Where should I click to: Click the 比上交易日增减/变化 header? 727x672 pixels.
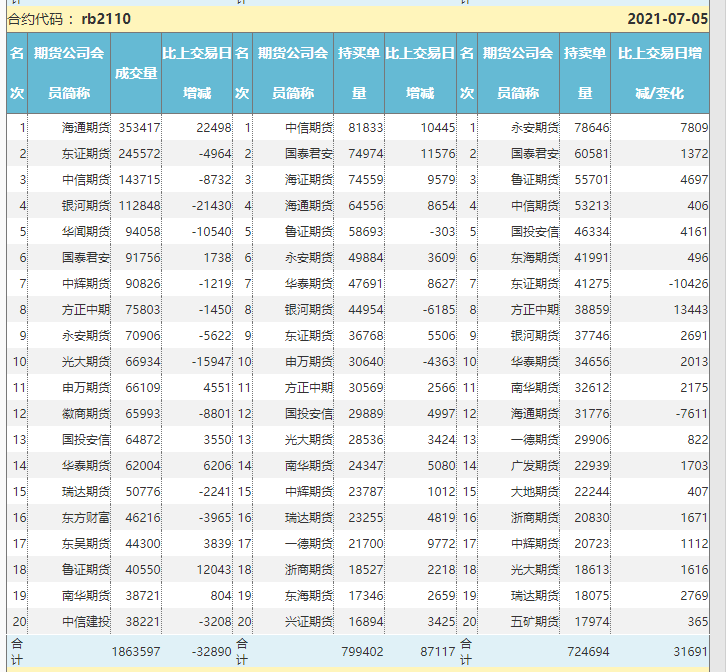tap(659, 73)
